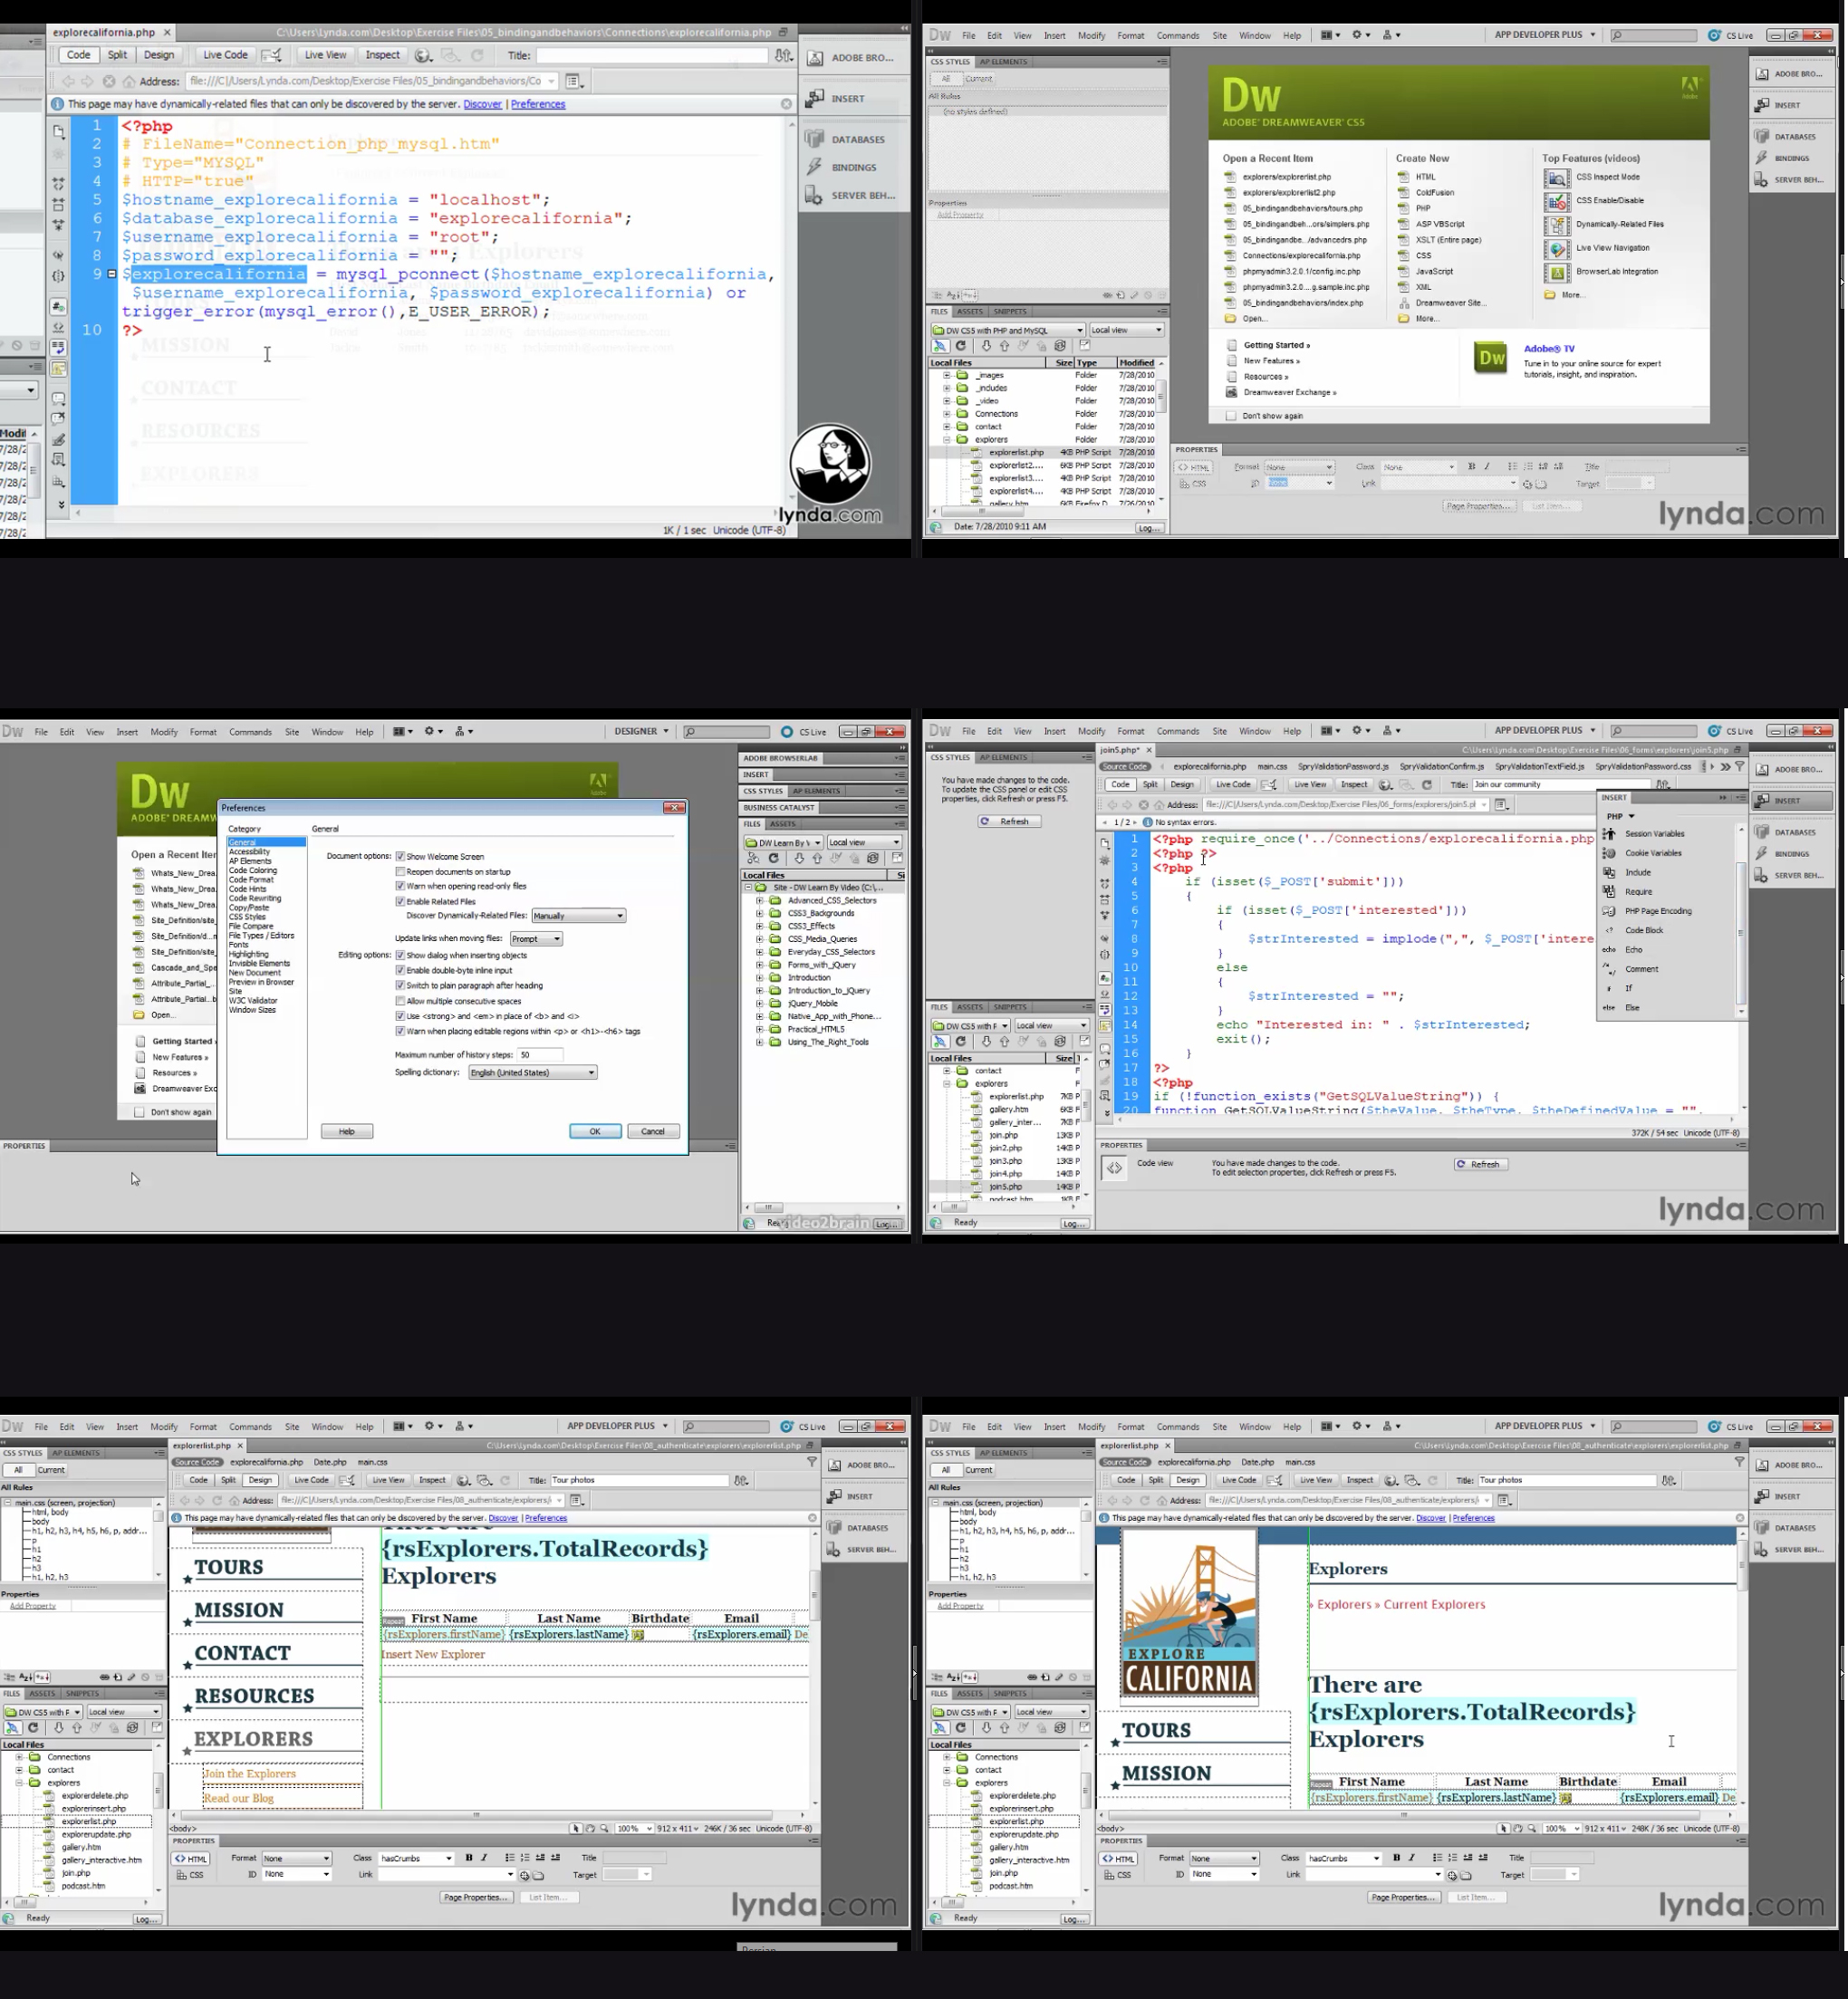Image resolution: width=1848 pixels, height=1999 pixels.
Task: Switch to Snippets tab in join5.php window
Action: 1010,1007
